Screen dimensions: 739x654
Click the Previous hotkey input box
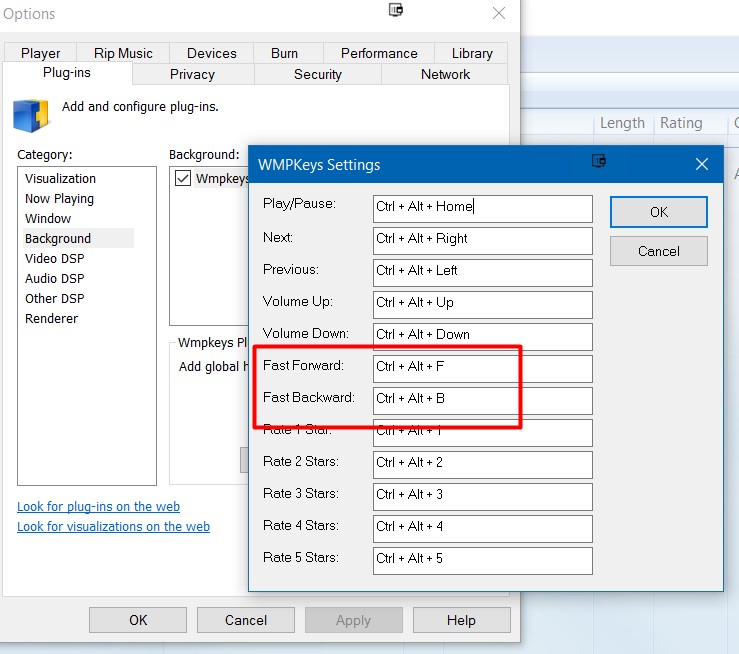[483, 273]
